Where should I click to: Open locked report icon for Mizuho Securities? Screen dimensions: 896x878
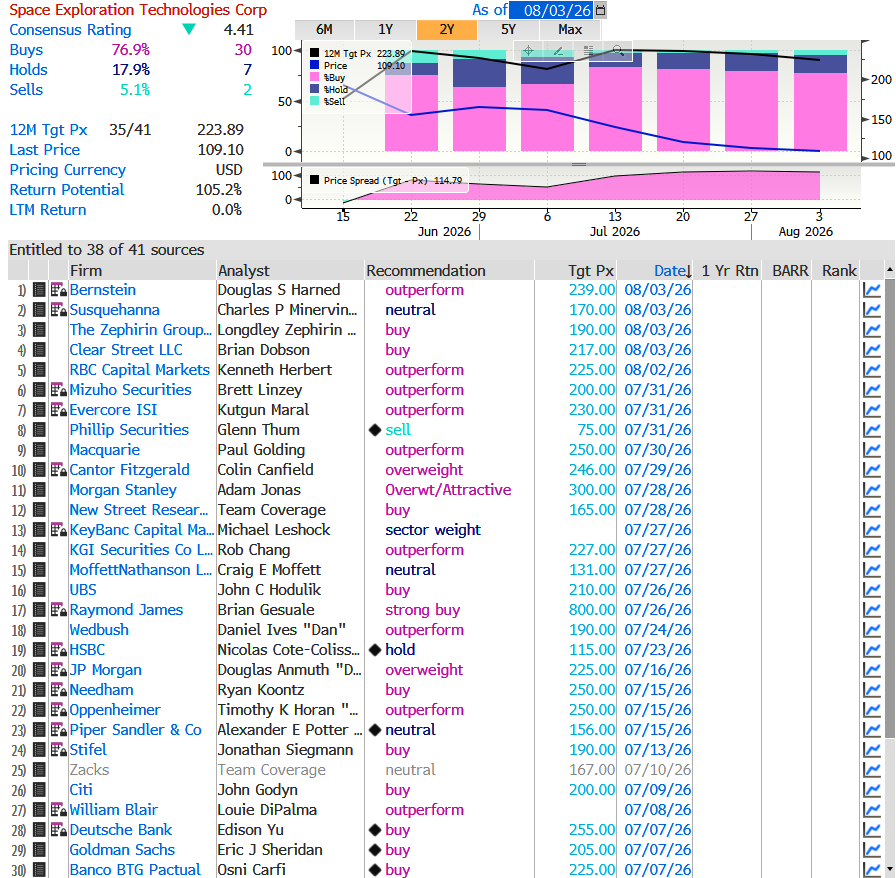pos(59,390)
